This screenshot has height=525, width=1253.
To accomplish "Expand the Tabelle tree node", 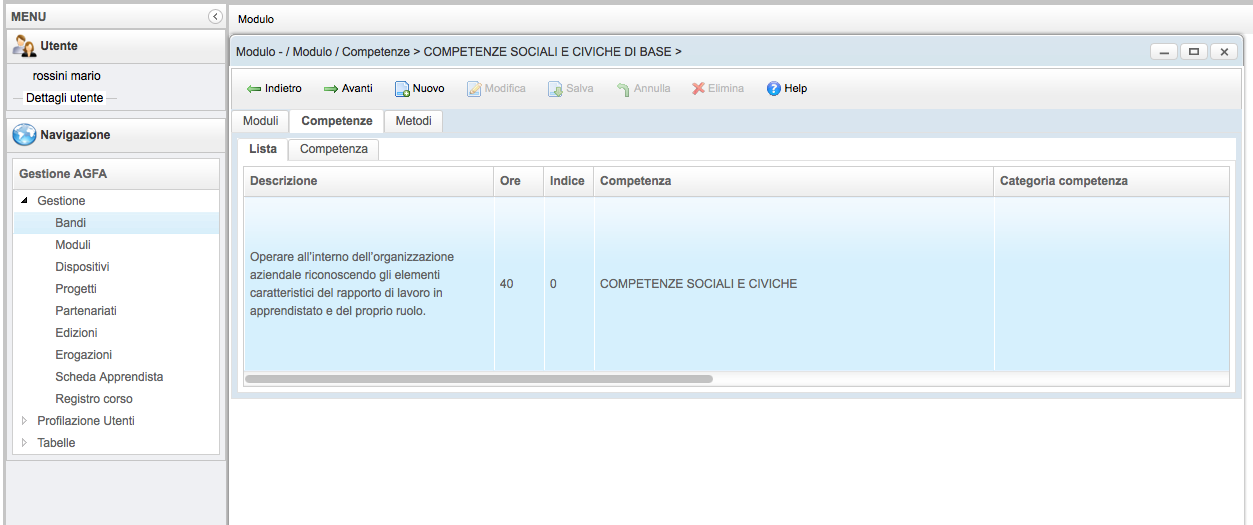I will tap(25, 443).
